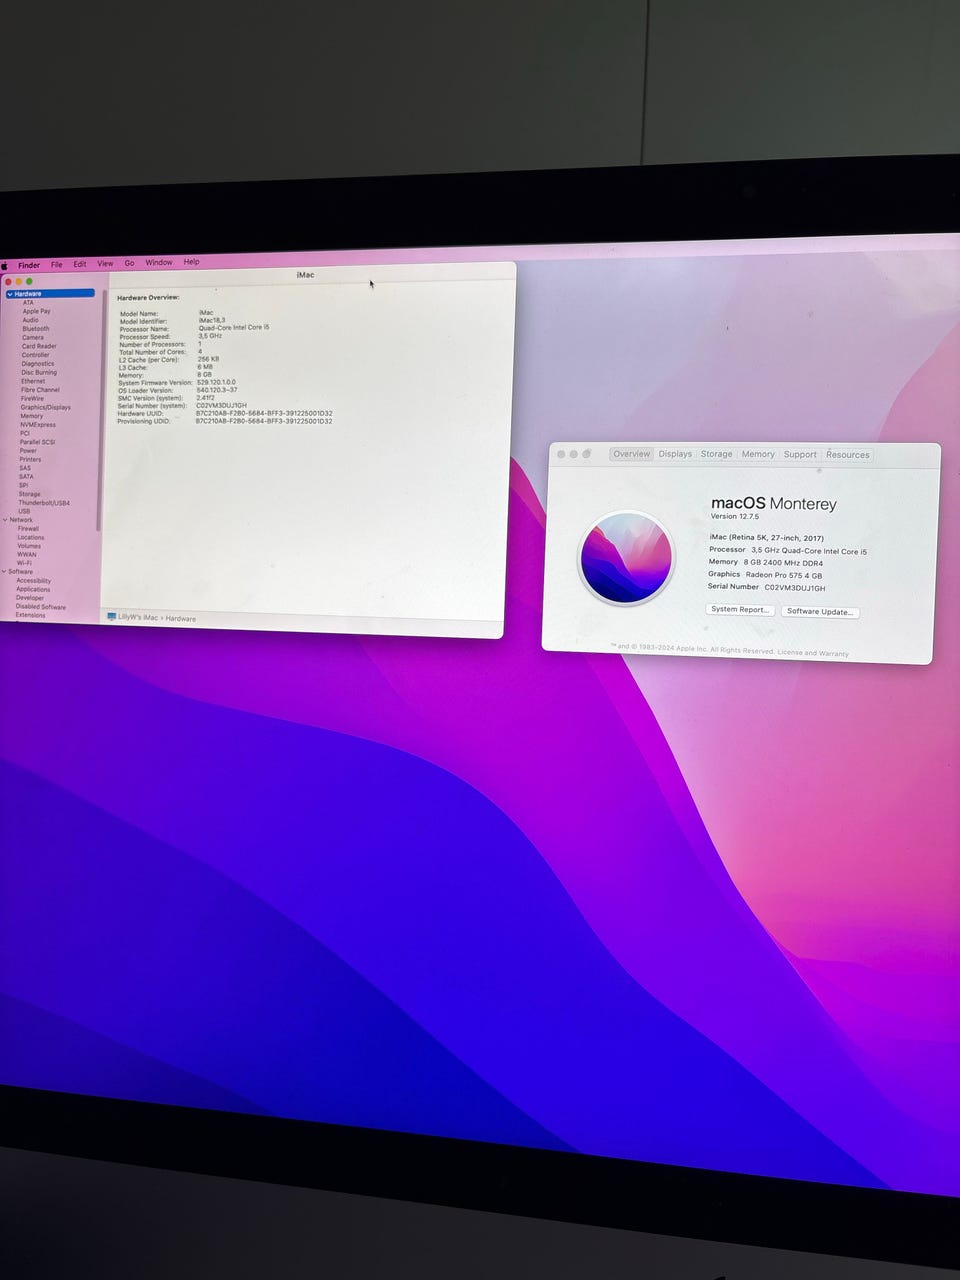Select SPI in the sidebar
Image resolution: width=960 pixels, height=1280 pixels.
tap(23, 485)
